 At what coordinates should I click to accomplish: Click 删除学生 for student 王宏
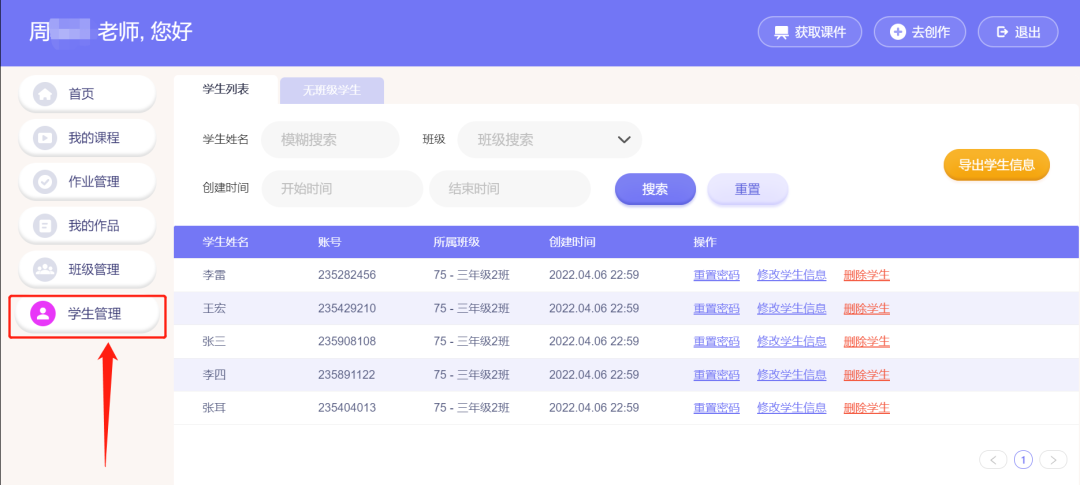coord(866,308)
